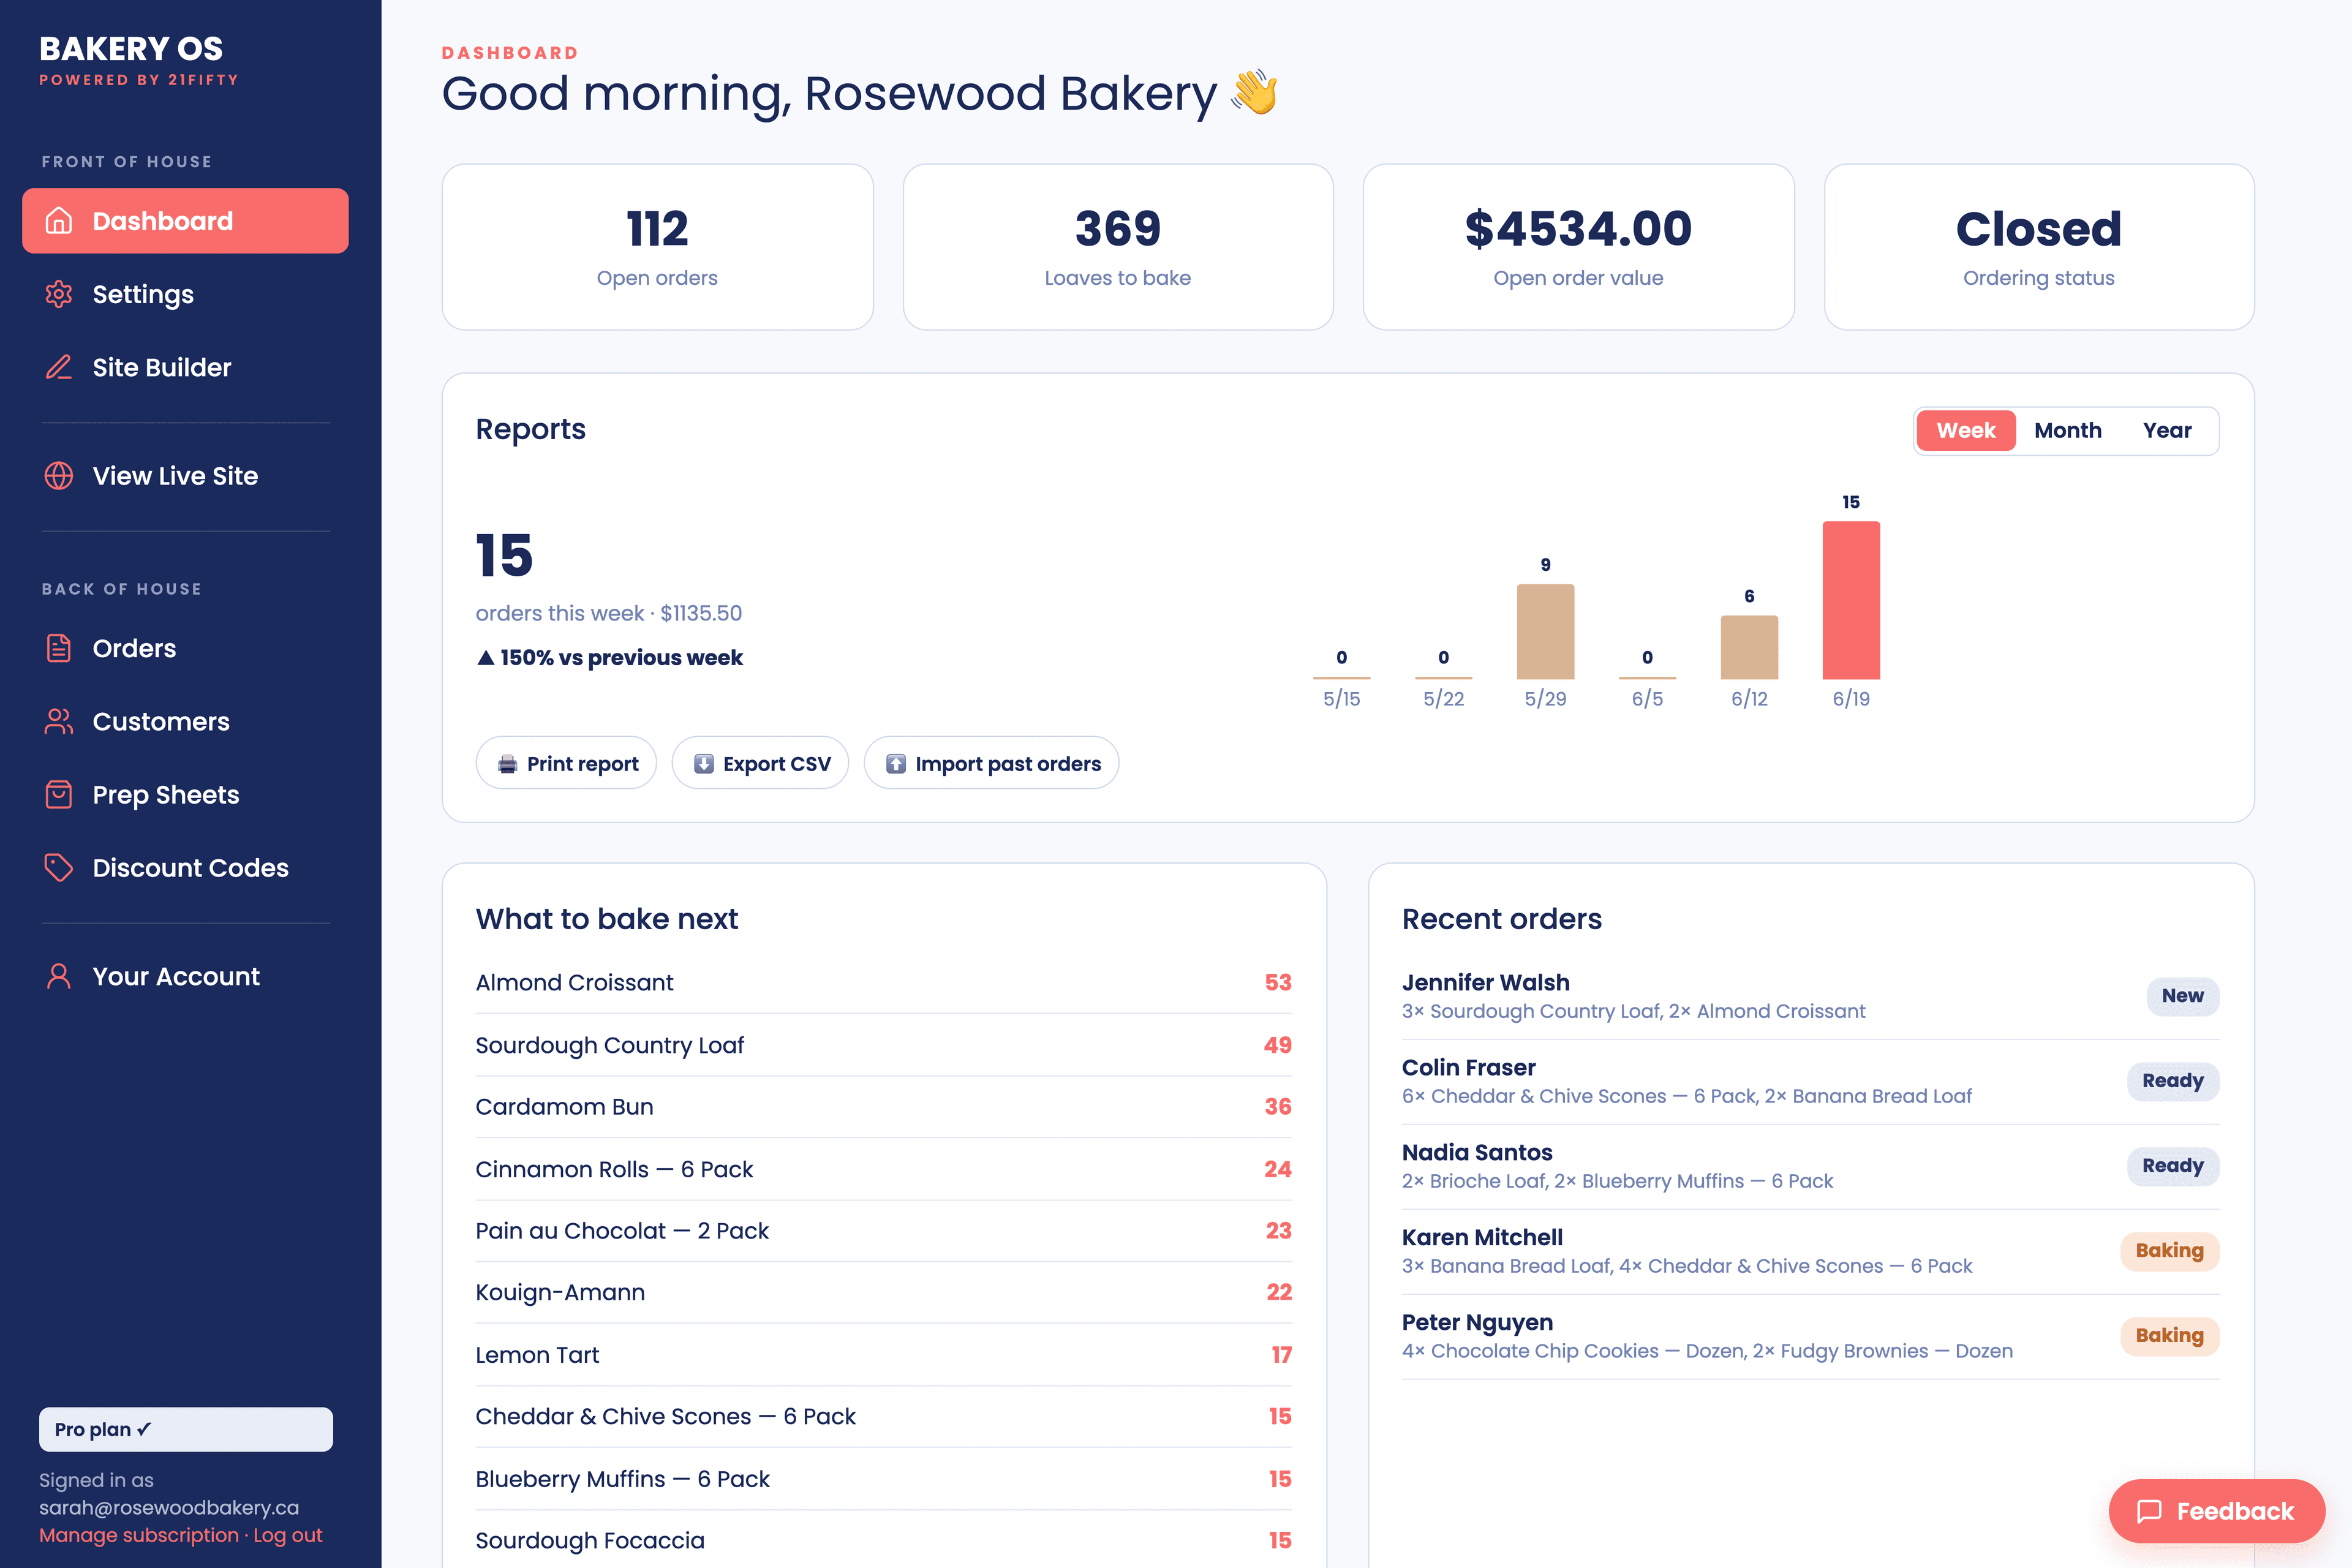The width and height of the screenshot is (2352, 1568).
Task: Select the 5/29 bar in chart
Action: [1545, 632]
